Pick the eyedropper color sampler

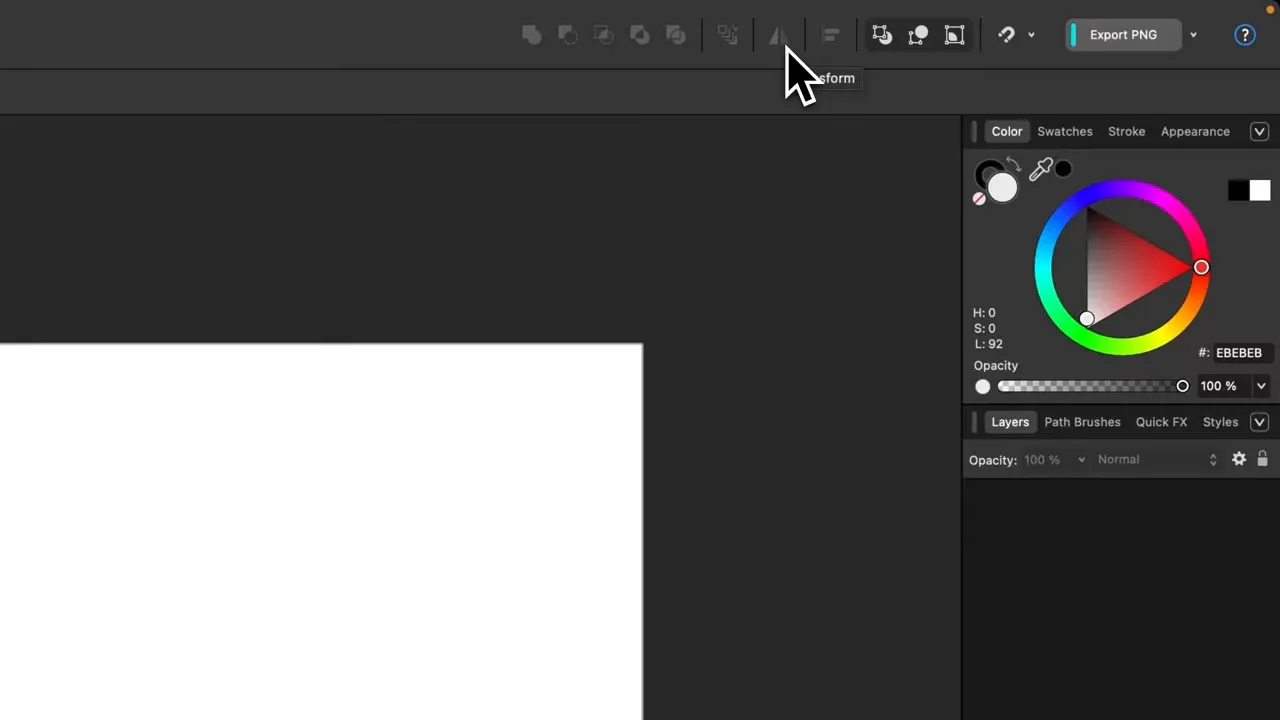1040,169
